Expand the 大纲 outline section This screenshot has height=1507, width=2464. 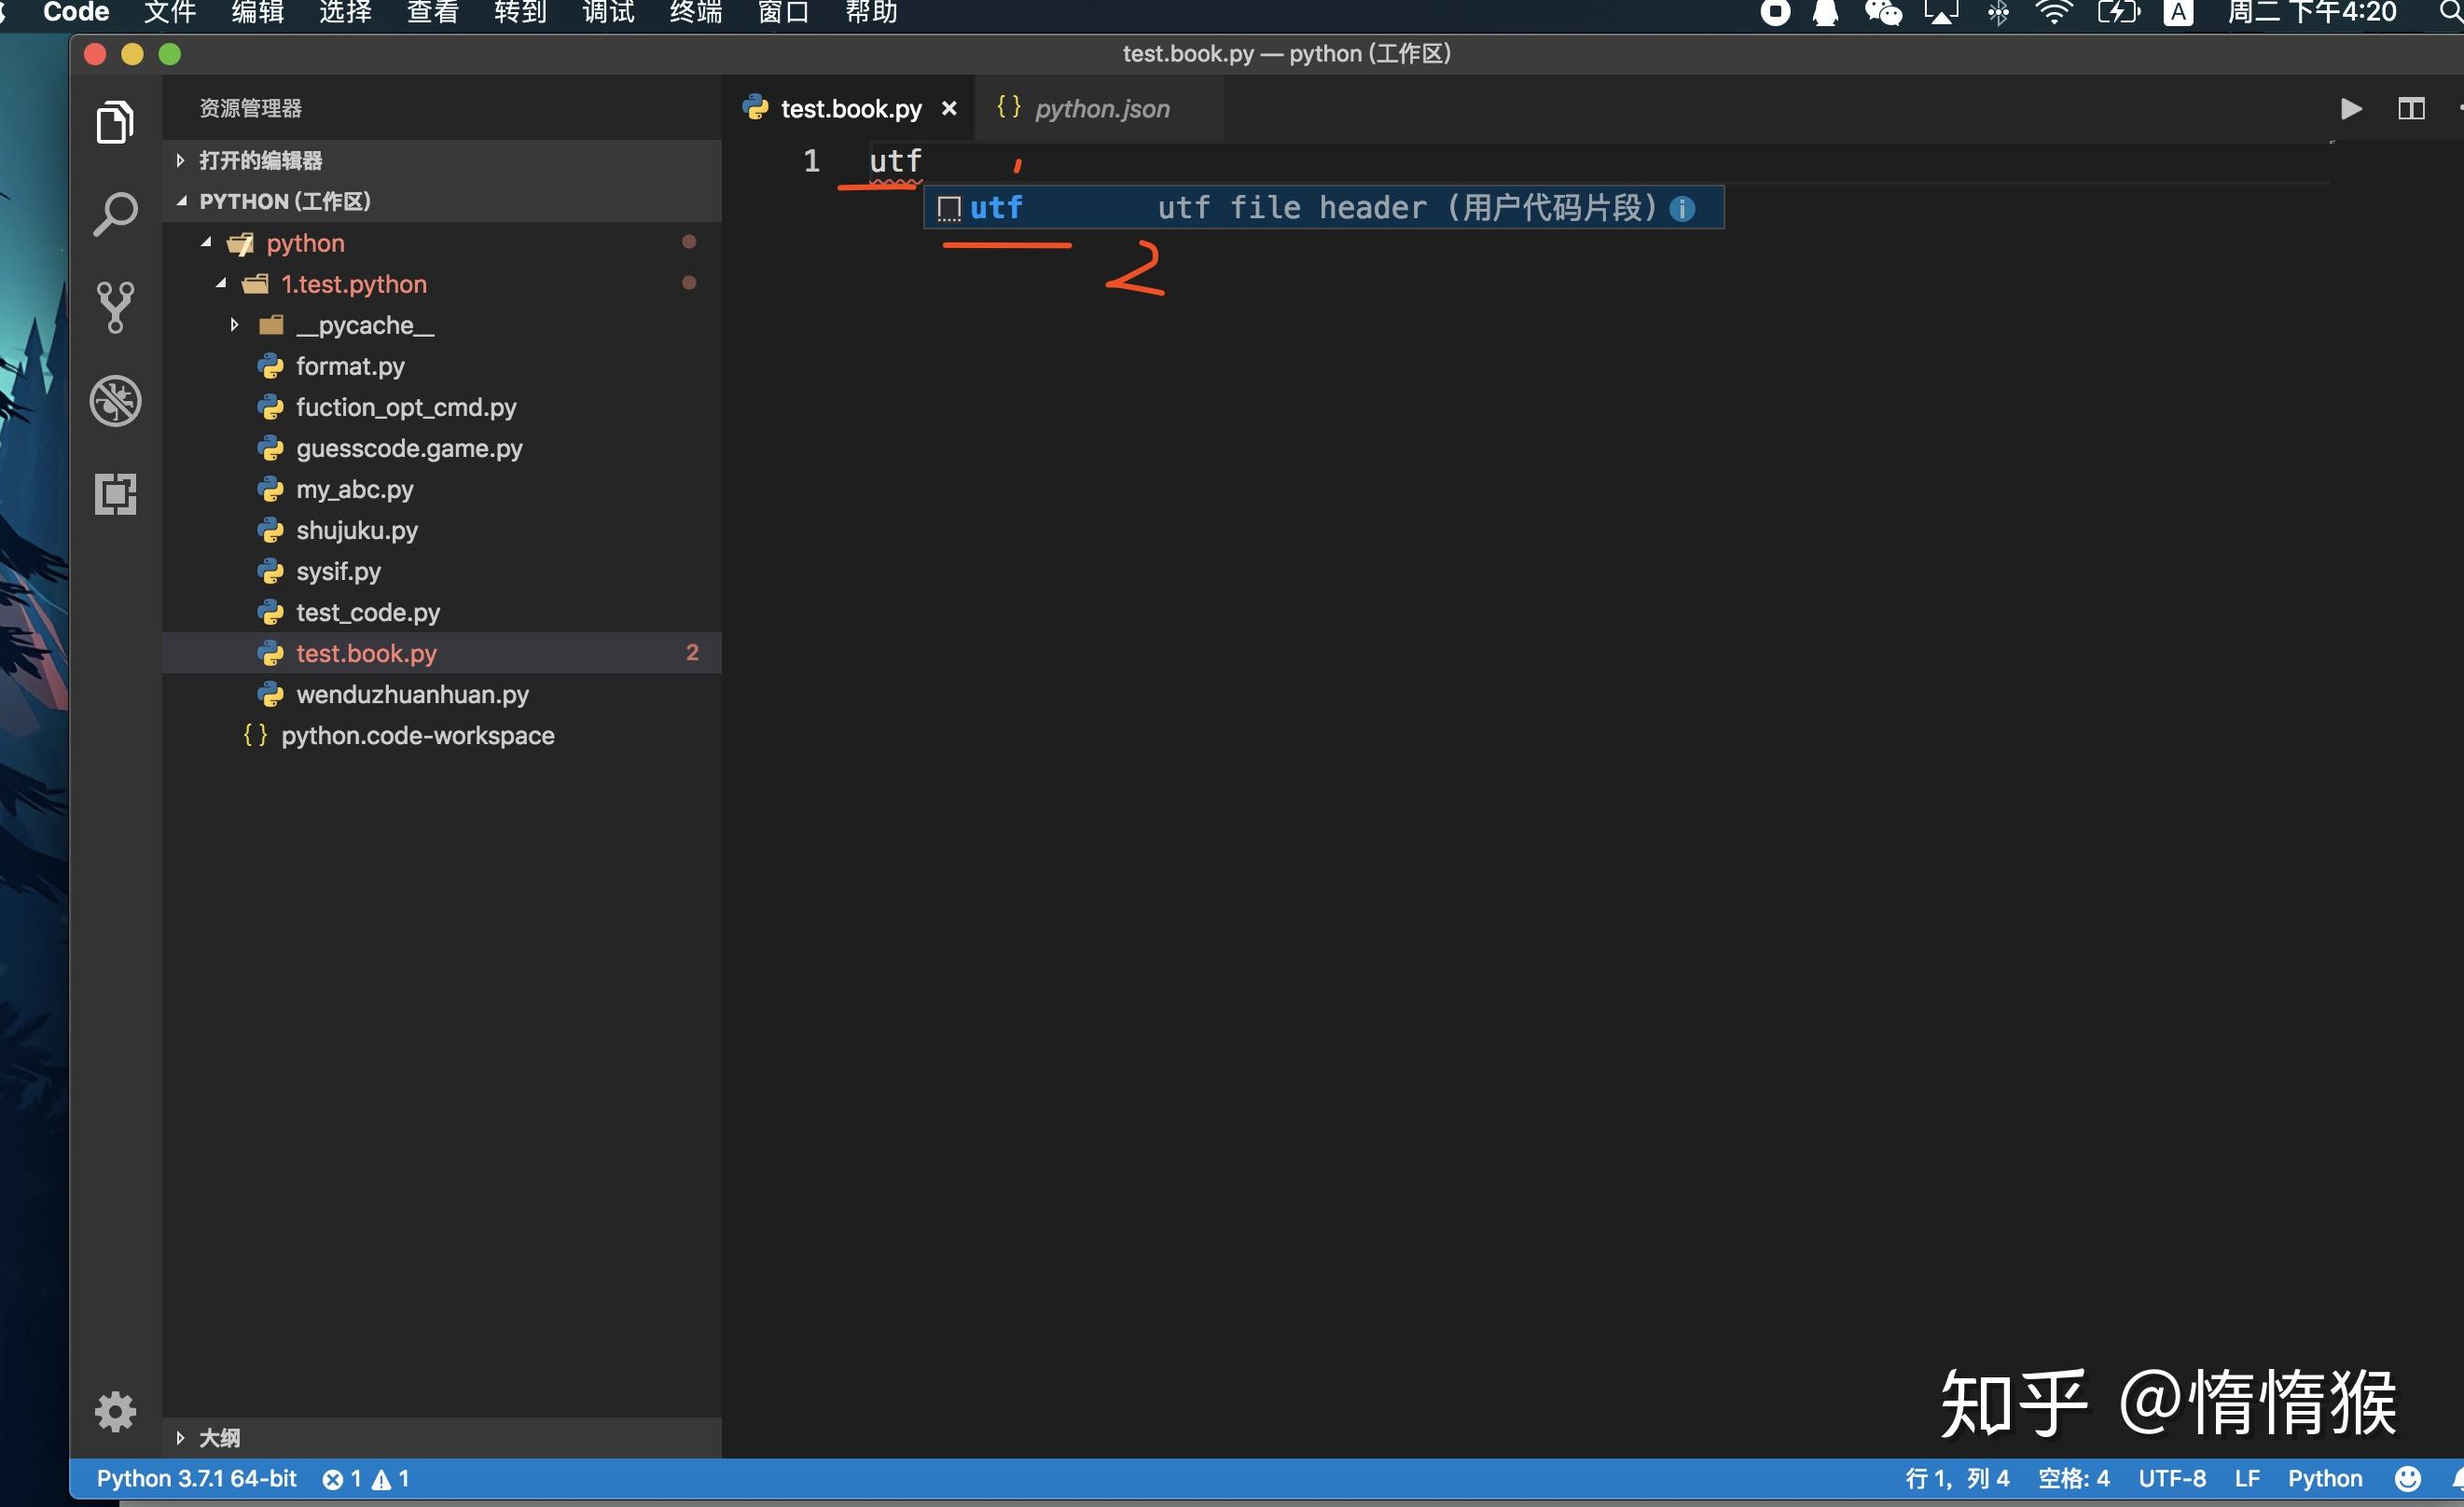click(x=180, y=1437)
